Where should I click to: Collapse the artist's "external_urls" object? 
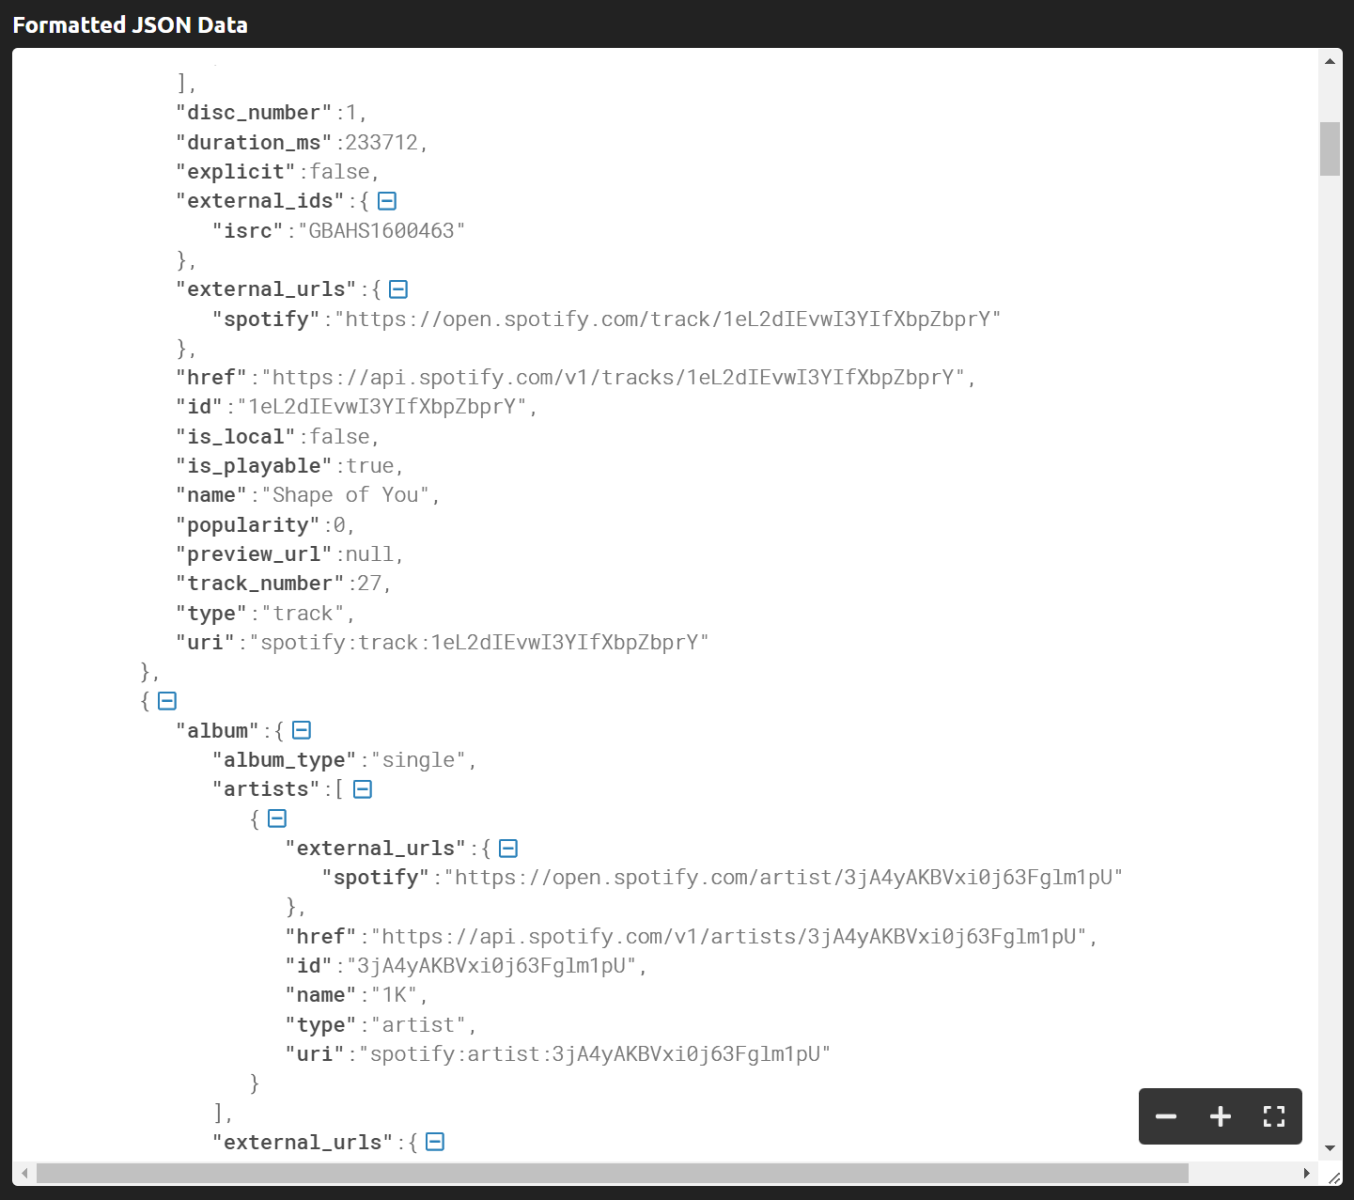(508, 848)
